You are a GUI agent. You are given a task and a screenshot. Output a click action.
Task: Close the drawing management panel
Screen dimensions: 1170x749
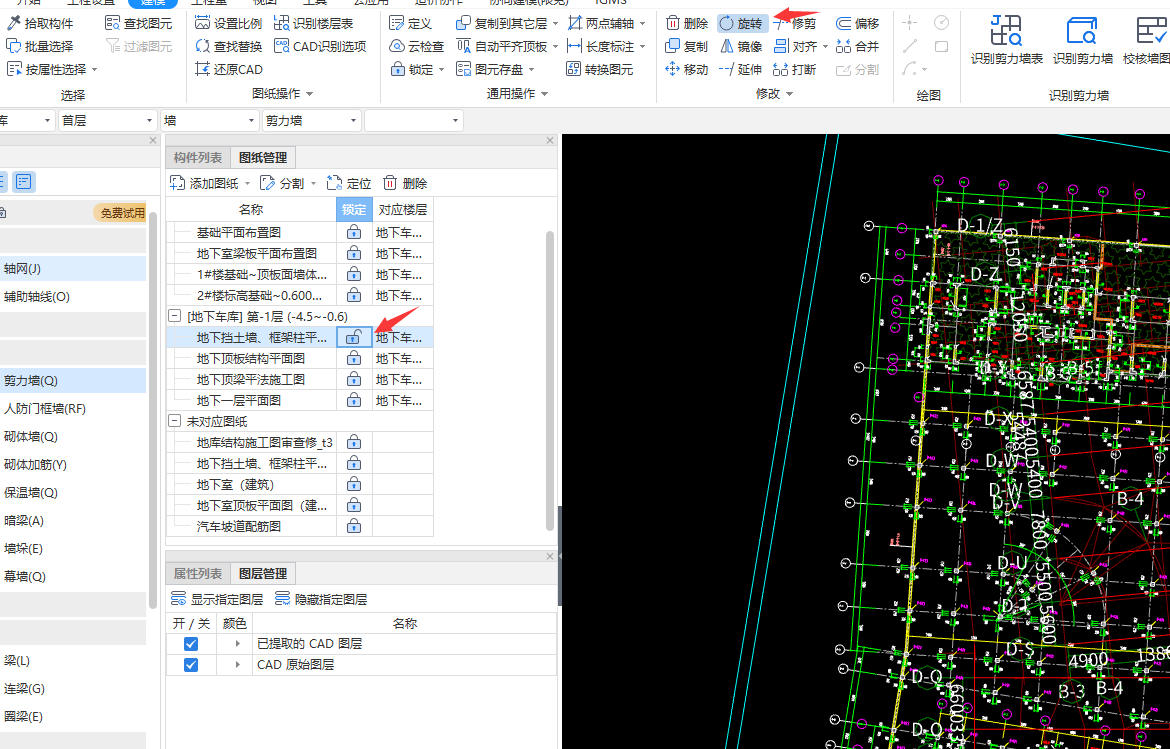tap(551, 140)
